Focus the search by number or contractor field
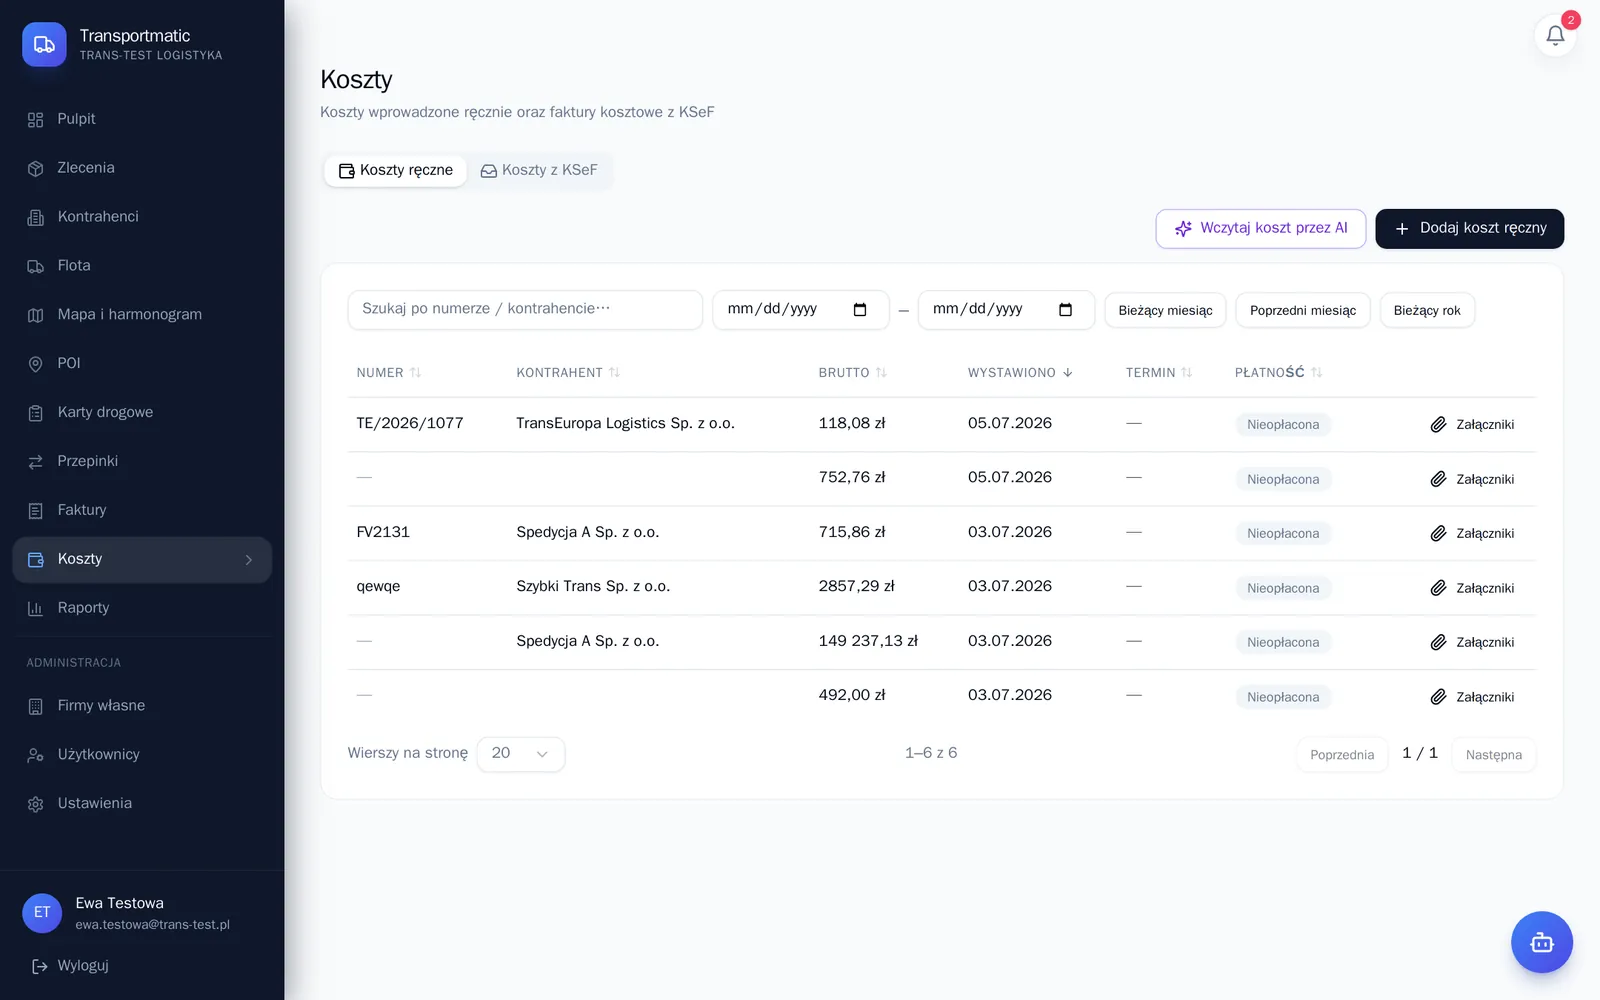Screen dimensions: 1600x1000 525,309
